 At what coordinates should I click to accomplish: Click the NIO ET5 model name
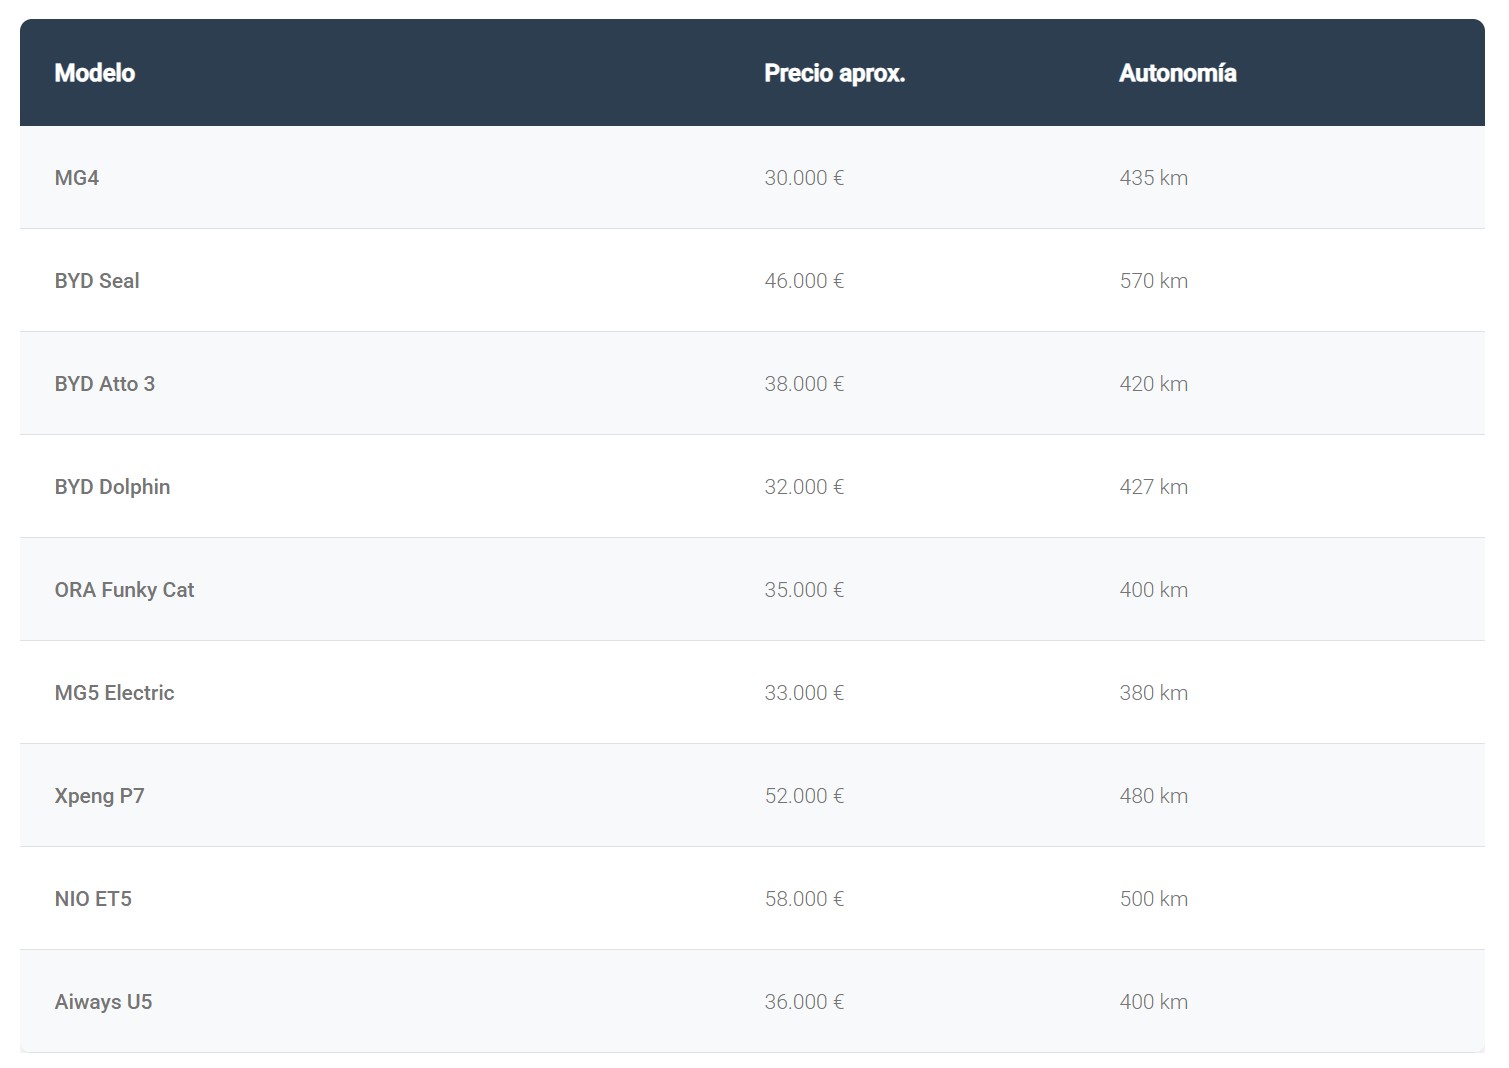point(93,899)
